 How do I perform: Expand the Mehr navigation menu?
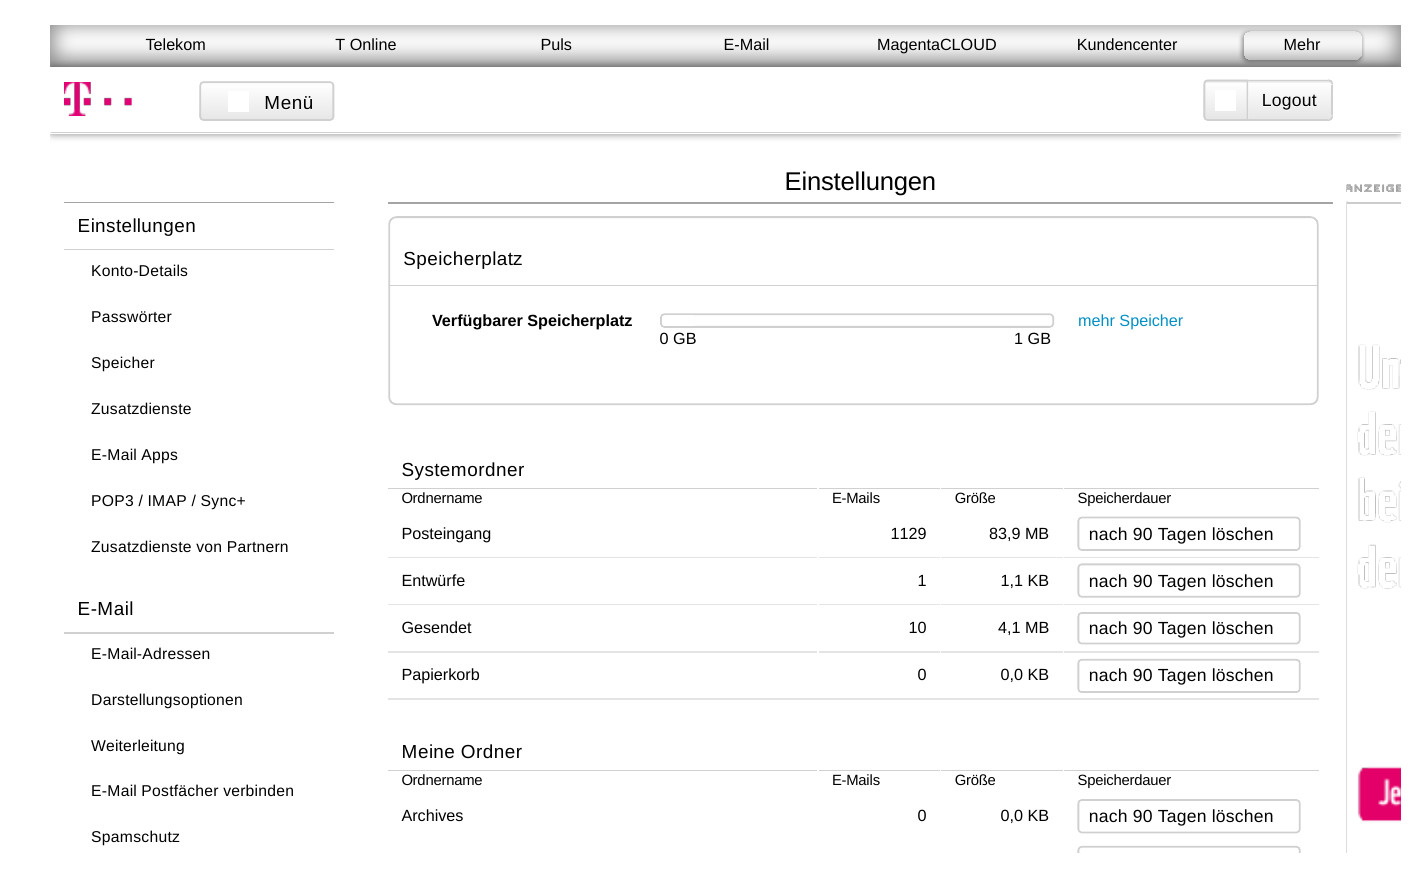coord(1301,45)
